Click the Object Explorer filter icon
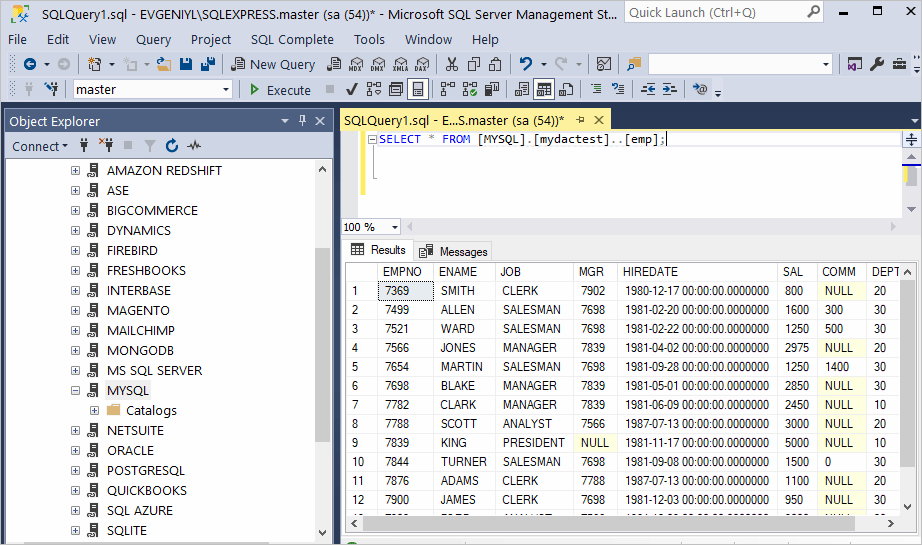922x545 pixels. (150, 145)
